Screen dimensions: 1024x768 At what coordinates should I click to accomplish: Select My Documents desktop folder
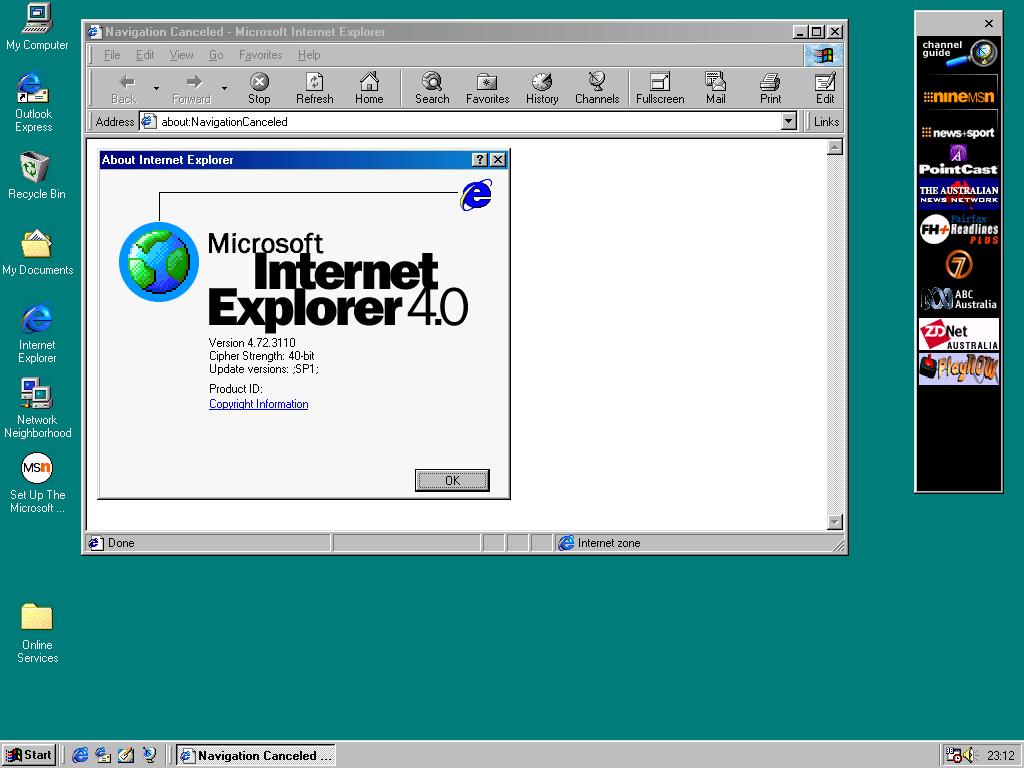tap(37, 252)
